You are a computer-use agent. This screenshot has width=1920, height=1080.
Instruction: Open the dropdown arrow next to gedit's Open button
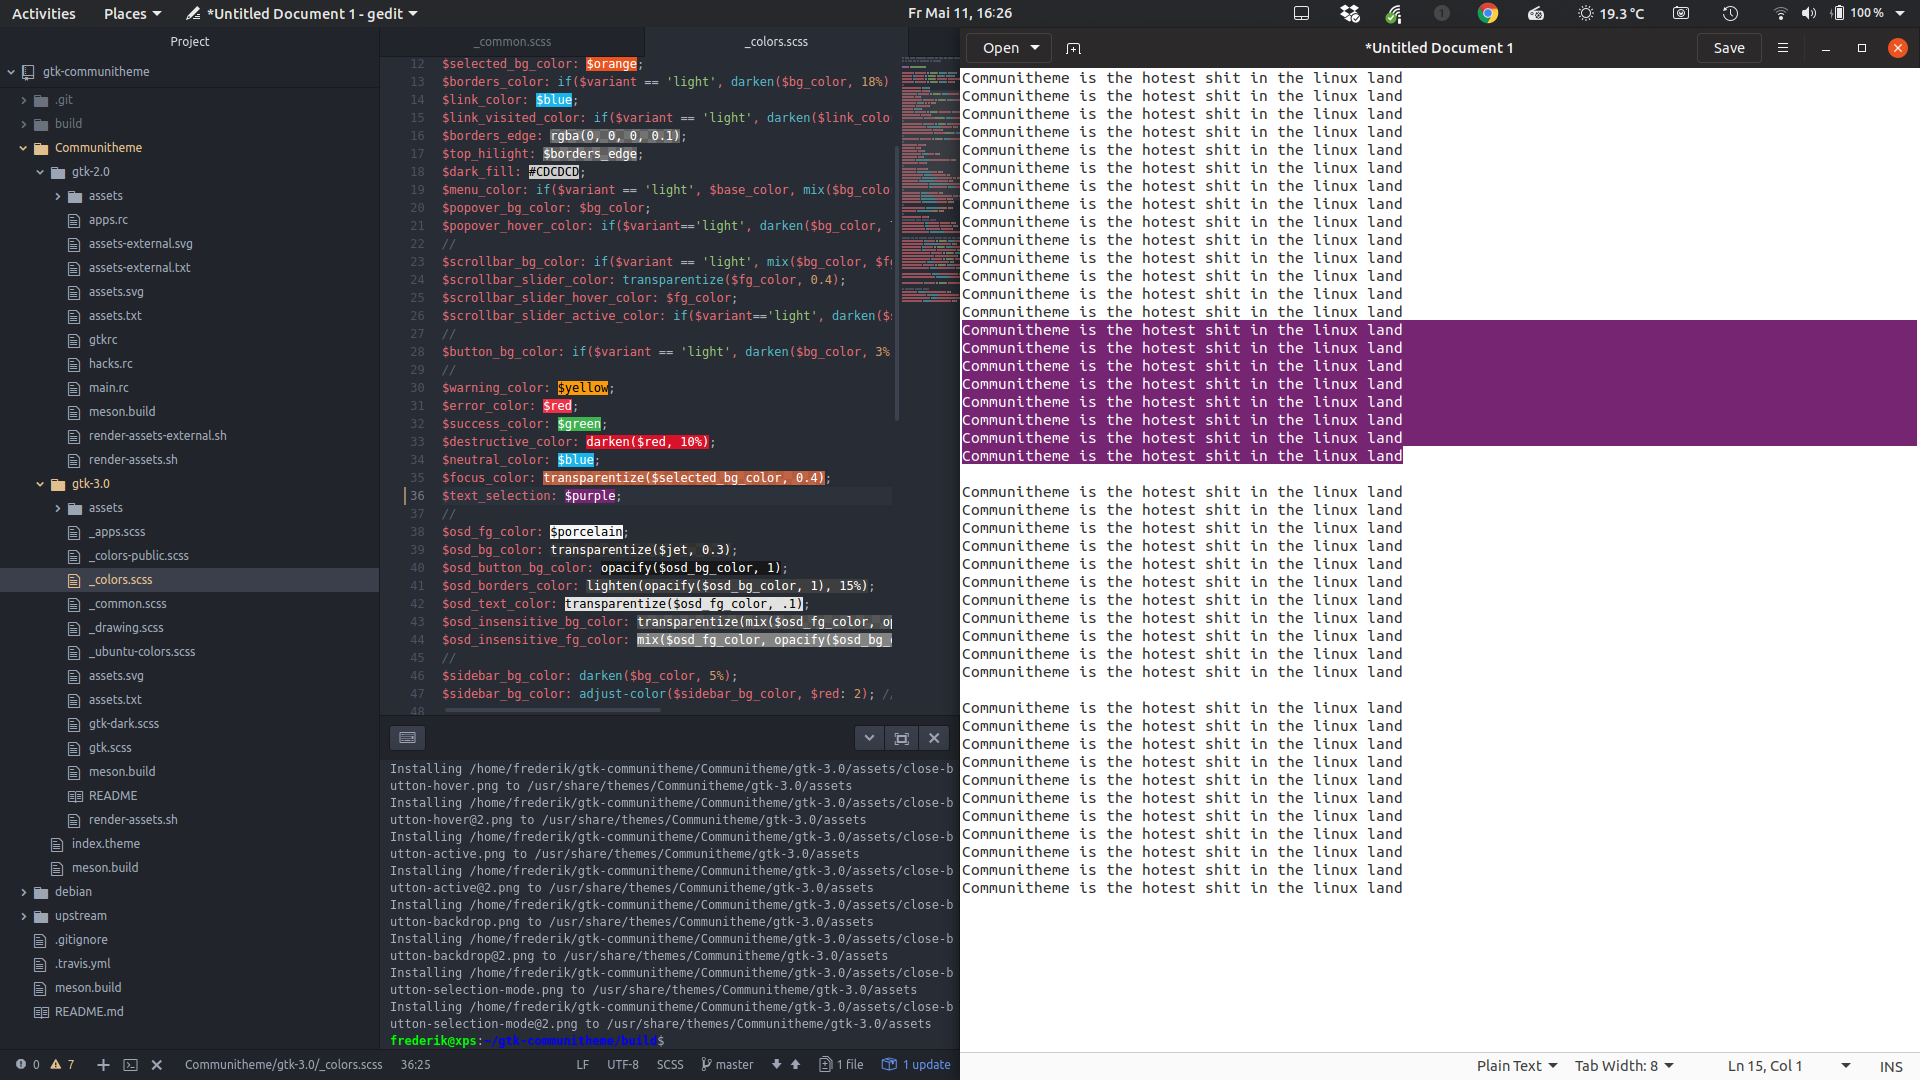[1036, 47]
